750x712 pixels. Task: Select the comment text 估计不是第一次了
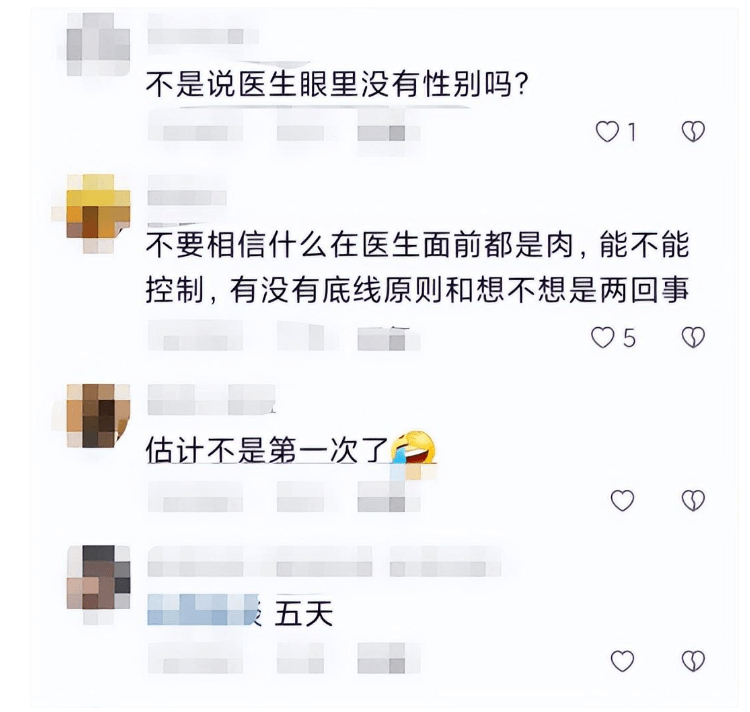[x=266, y=449]
